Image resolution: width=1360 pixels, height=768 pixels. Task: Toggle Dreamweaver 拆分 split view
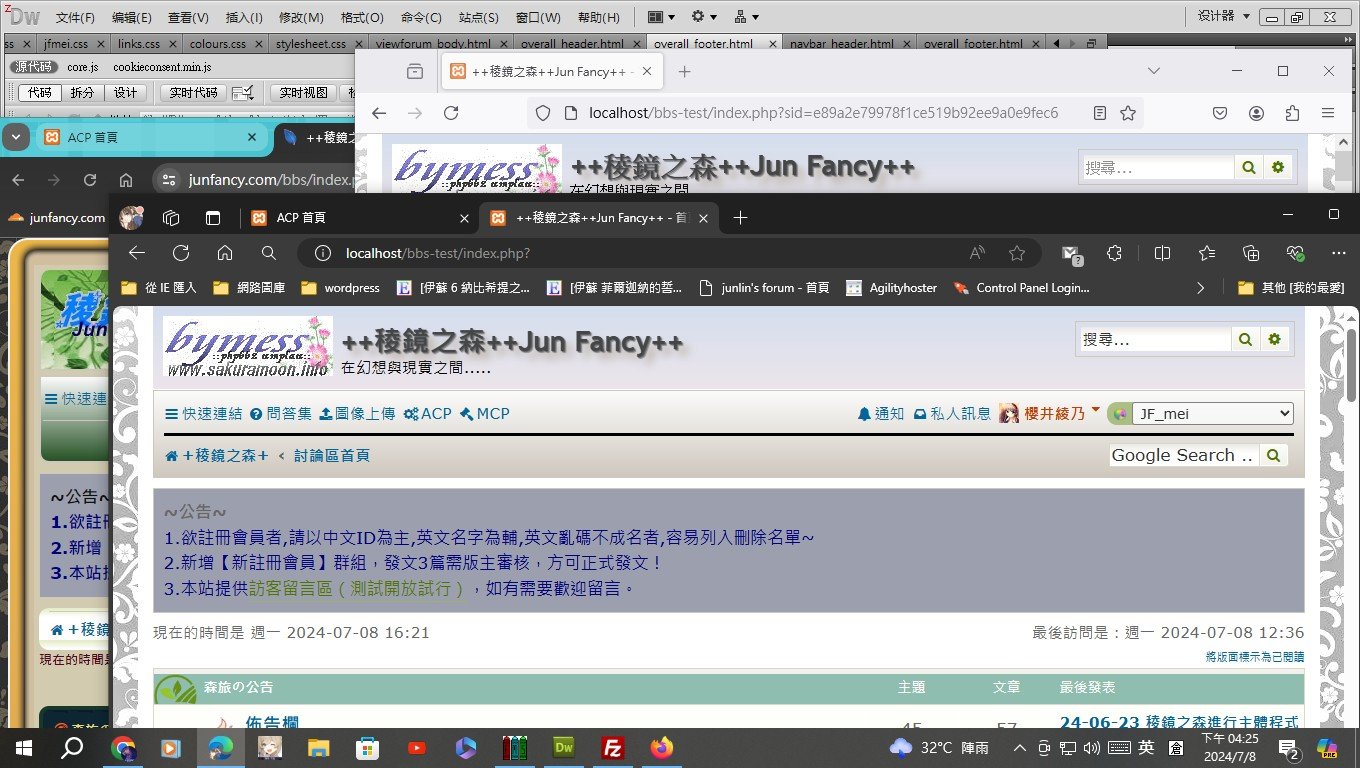[x=82, y=93]
